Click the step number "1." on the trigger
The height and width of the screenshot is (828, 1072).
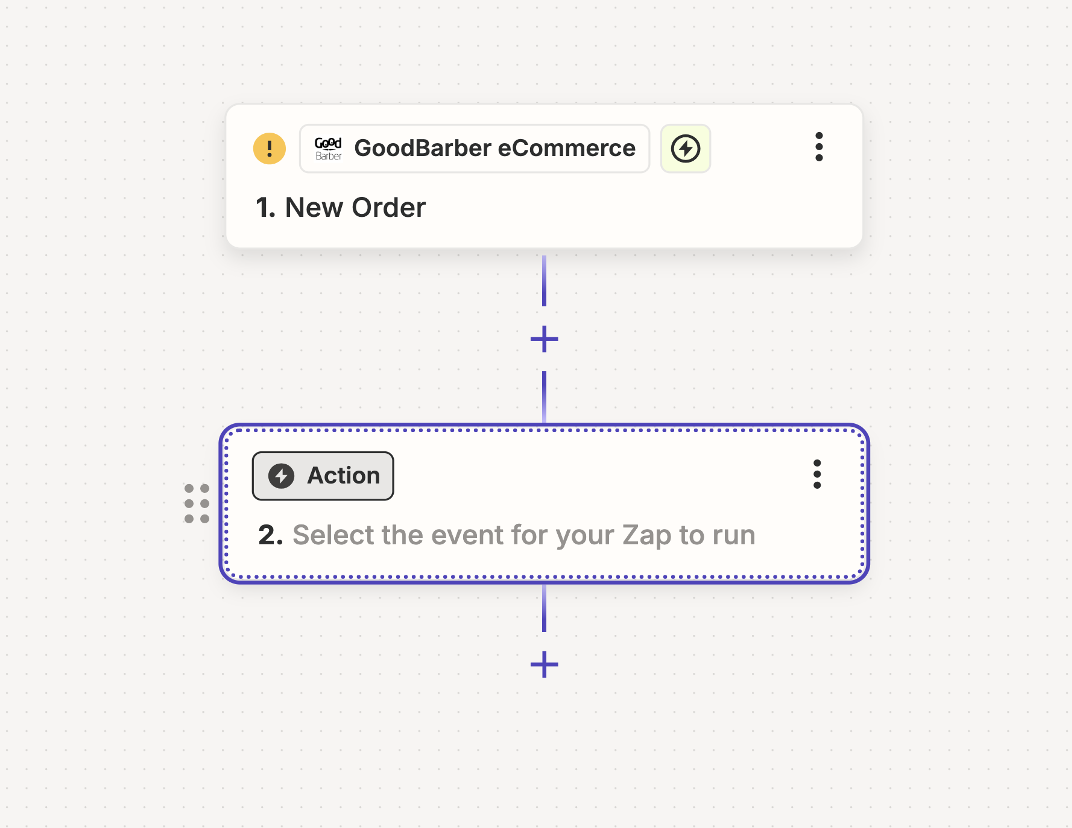[266, 208]
